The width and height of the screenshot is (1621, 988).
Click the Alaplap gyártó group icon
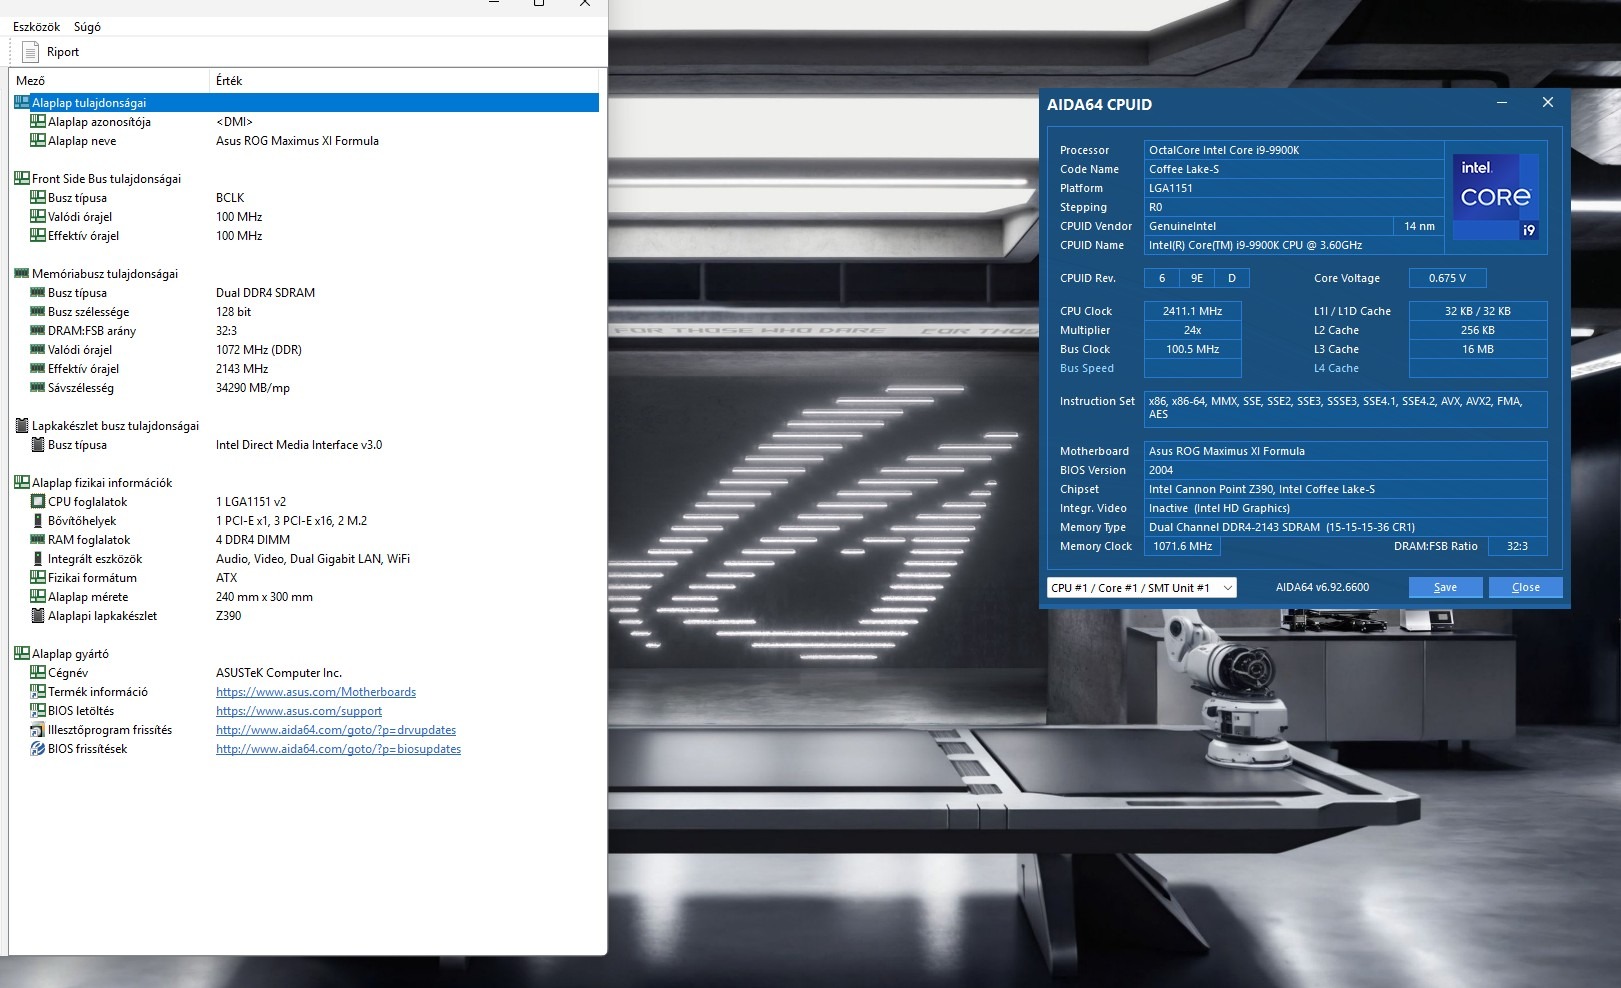22,653
